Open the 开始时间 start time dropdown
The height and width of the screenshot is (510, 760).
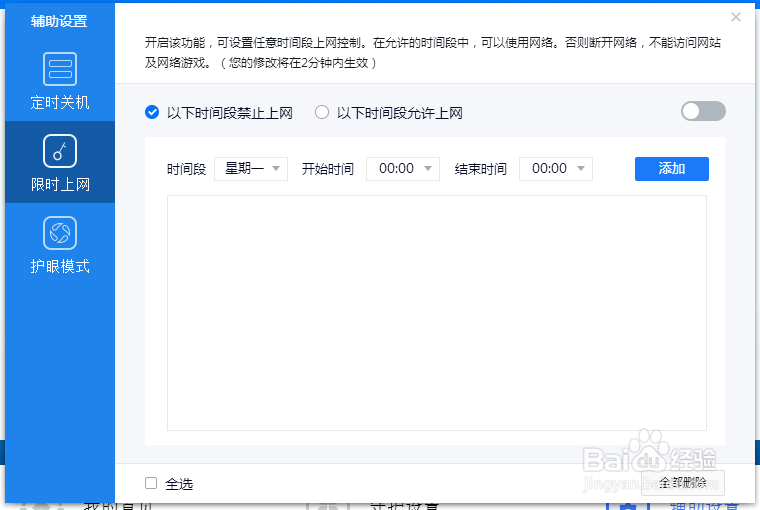(x=403, y=169)
